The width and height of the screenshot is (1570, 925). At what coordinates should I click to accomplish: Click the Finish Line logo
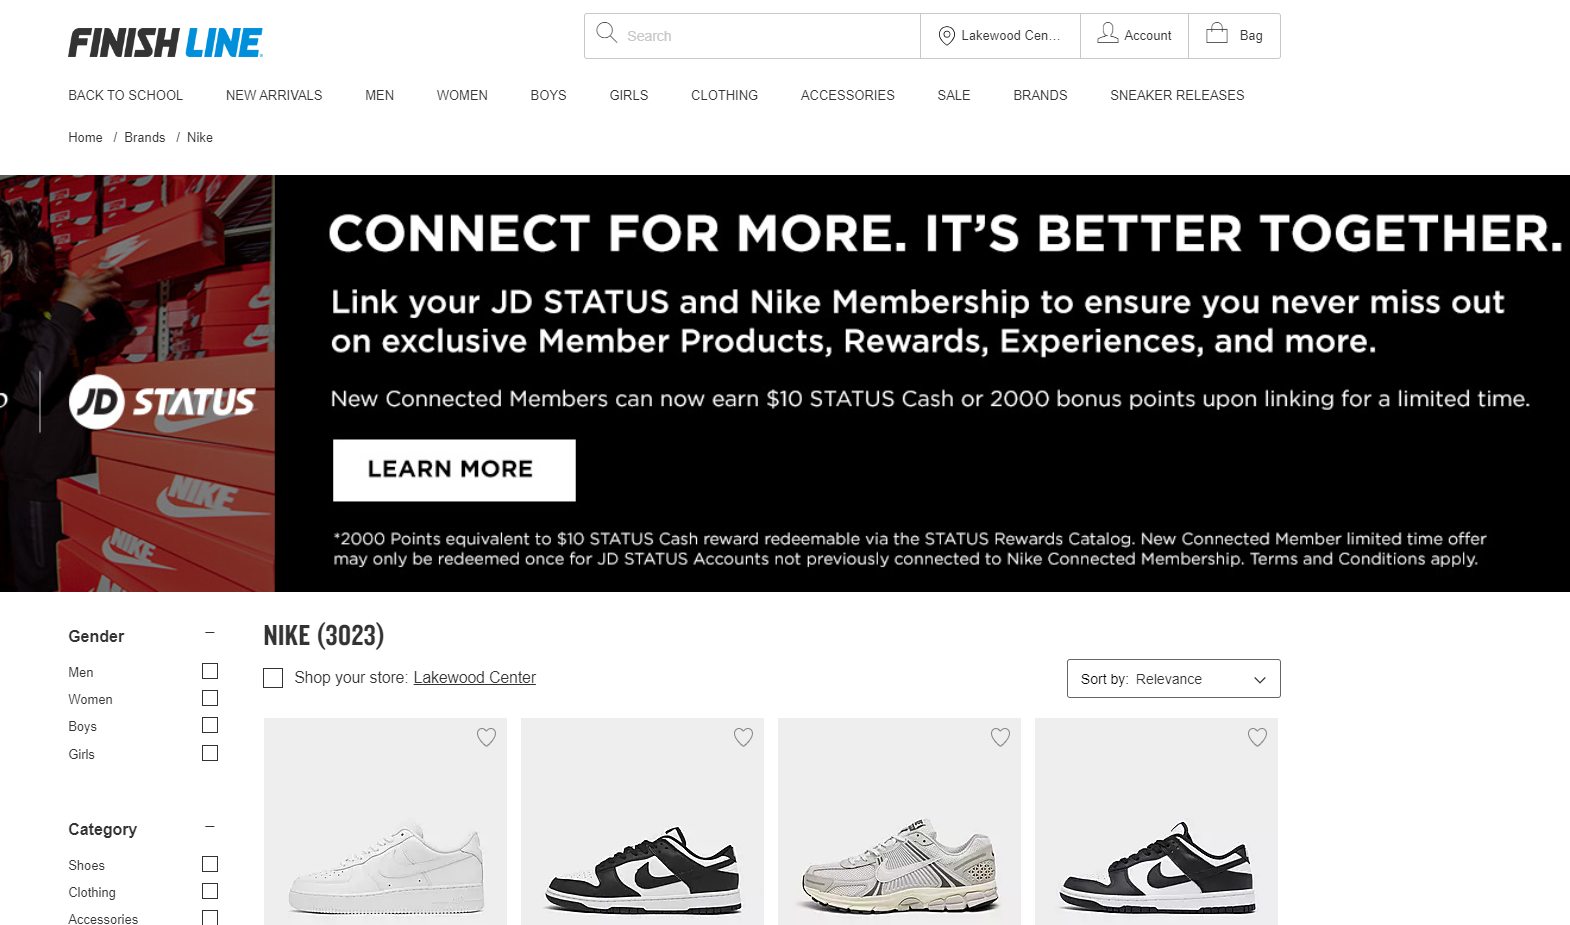(165, 43)
